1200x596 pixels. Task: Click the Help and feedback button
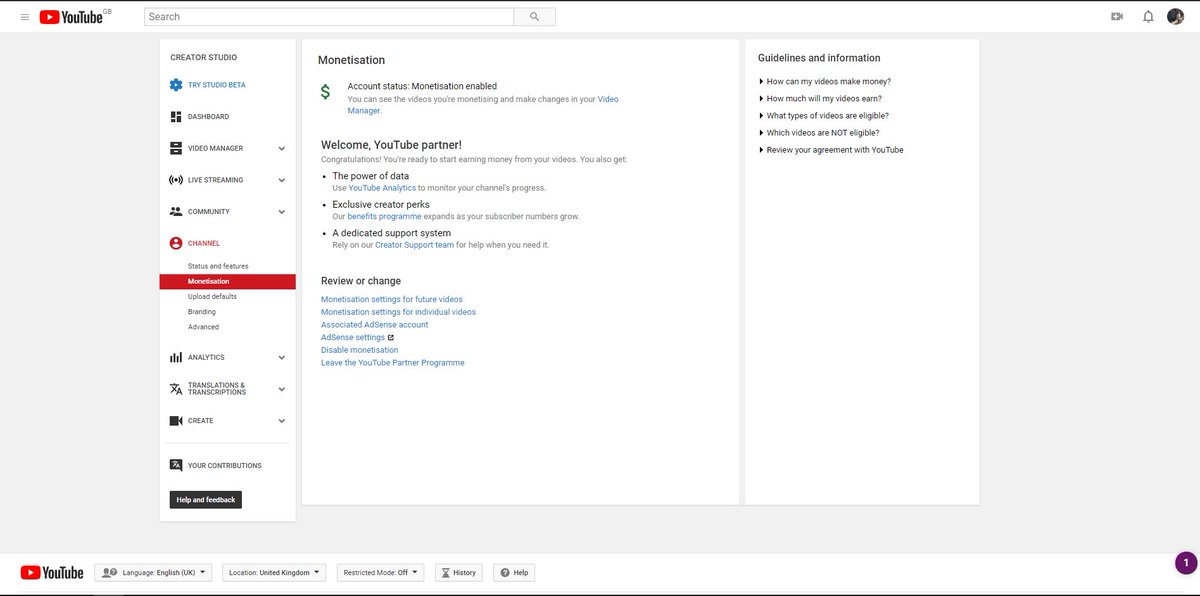(x=206, y=500)
